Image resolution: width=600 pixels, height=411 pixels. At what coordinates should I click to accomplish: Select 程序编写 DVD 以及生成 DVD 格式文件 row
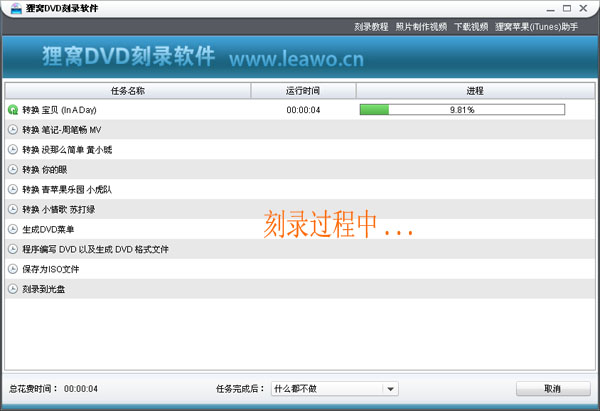(x=300, y=249)
